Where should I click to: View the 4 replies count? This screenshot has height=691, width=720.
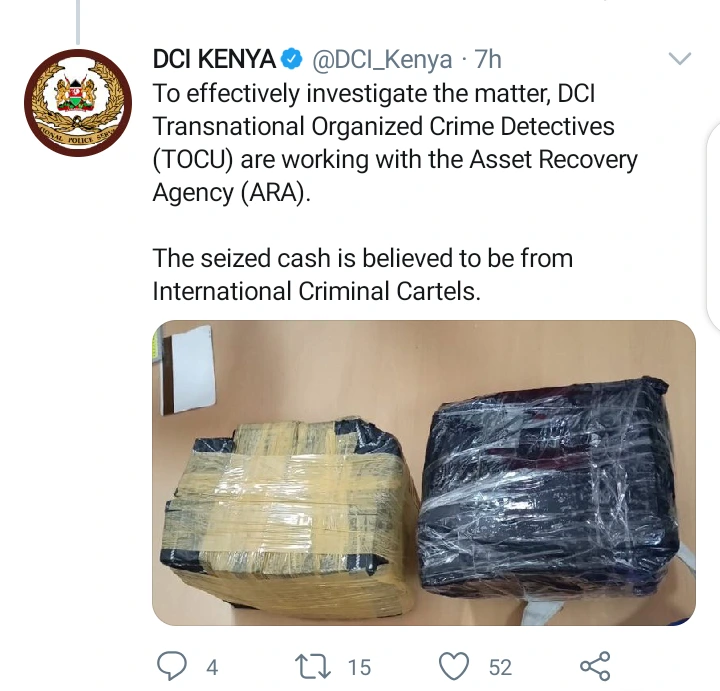pos(212,667)
